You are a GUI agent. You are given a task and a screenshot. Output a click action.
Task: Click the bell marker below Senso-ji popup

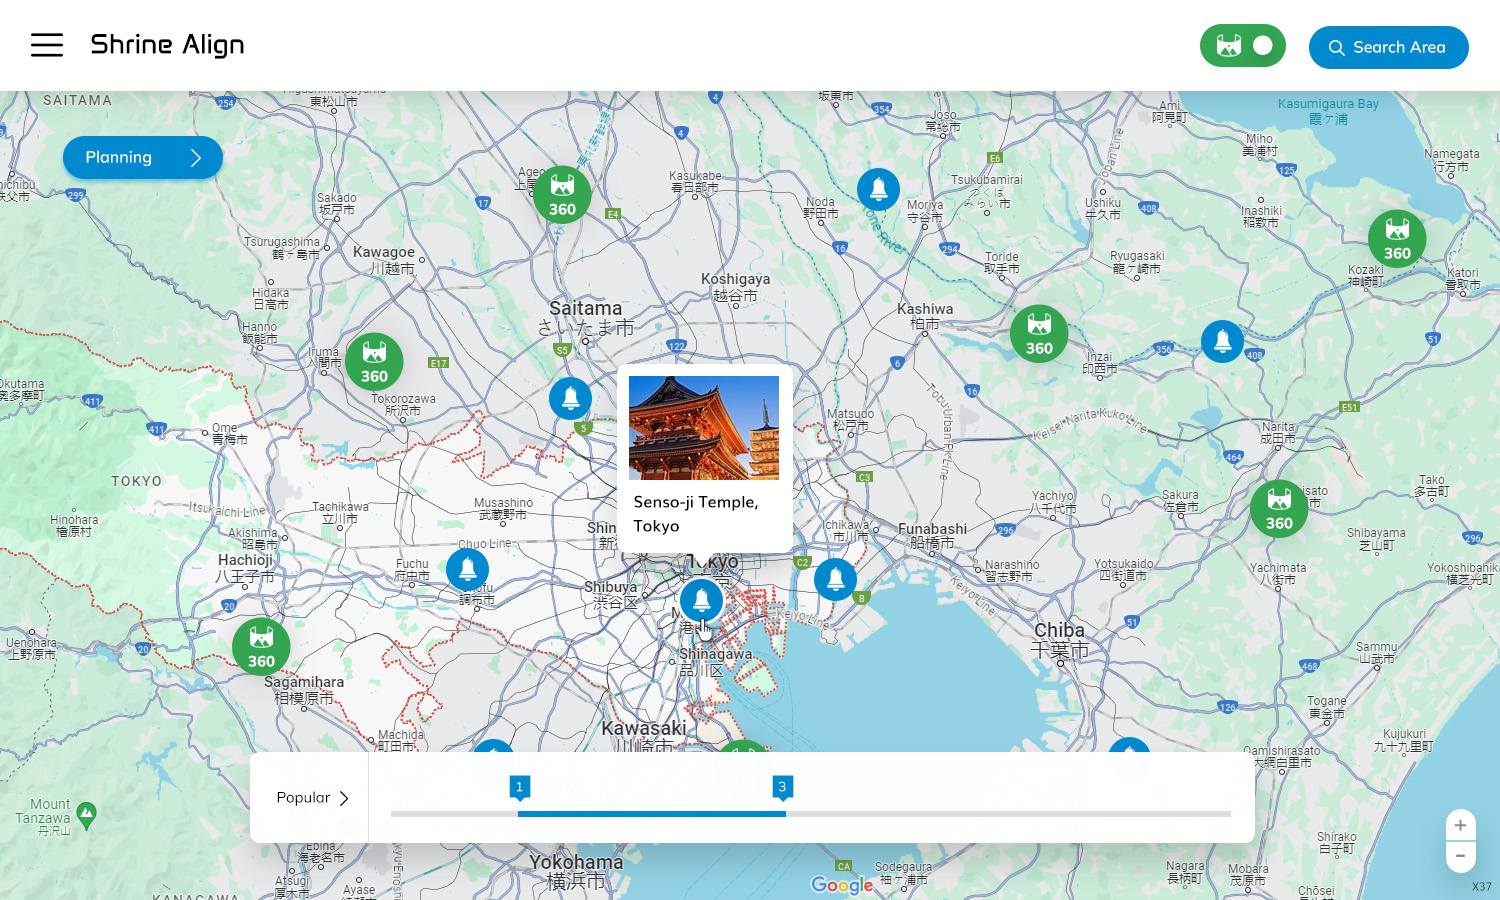pos(701,600)
